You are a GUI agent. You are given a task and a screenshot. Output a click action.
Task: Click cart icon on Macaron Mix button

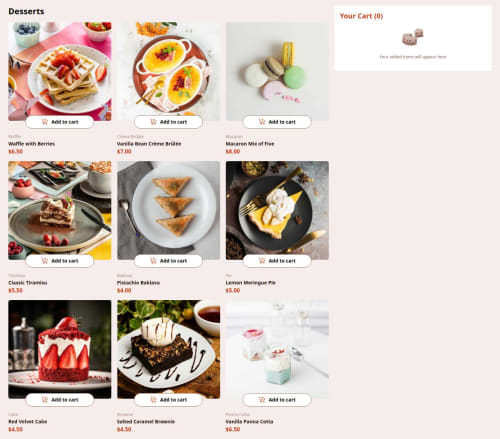262,122
